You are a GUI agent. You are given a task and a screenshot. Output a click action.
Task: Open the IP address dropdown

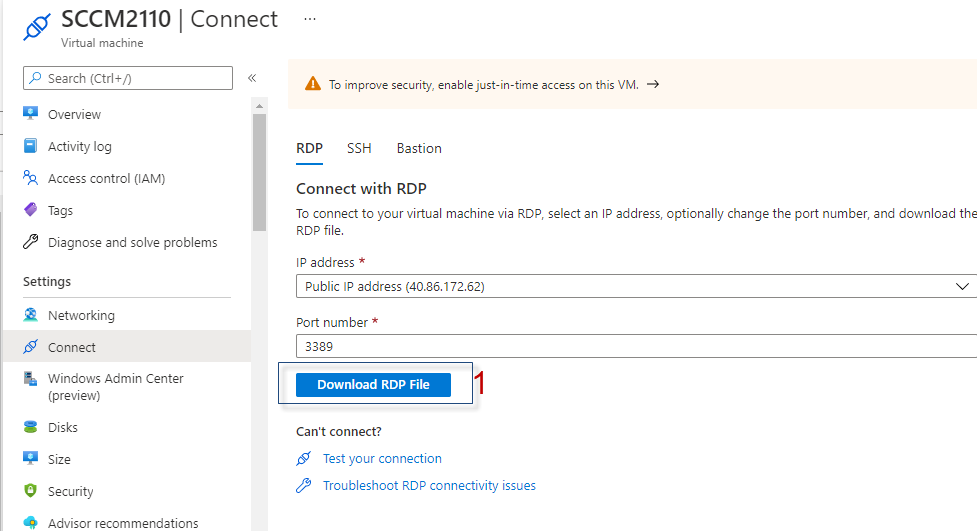pos(636,287)
